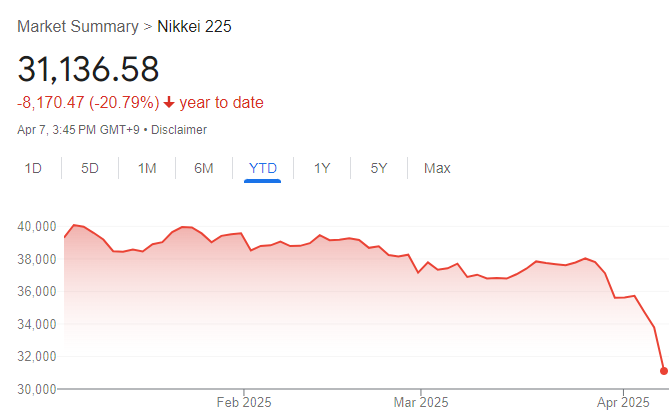672x418 pixels.
Task: Click the red down arrow icon
Action: (x=169, y=102)
